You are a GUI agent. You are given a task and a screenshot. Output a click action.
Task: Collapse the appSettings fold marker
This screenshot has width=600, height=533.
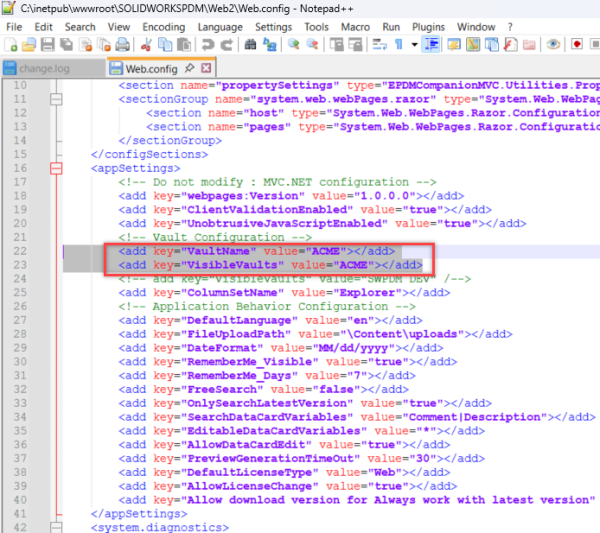click(x=56, y=169)
